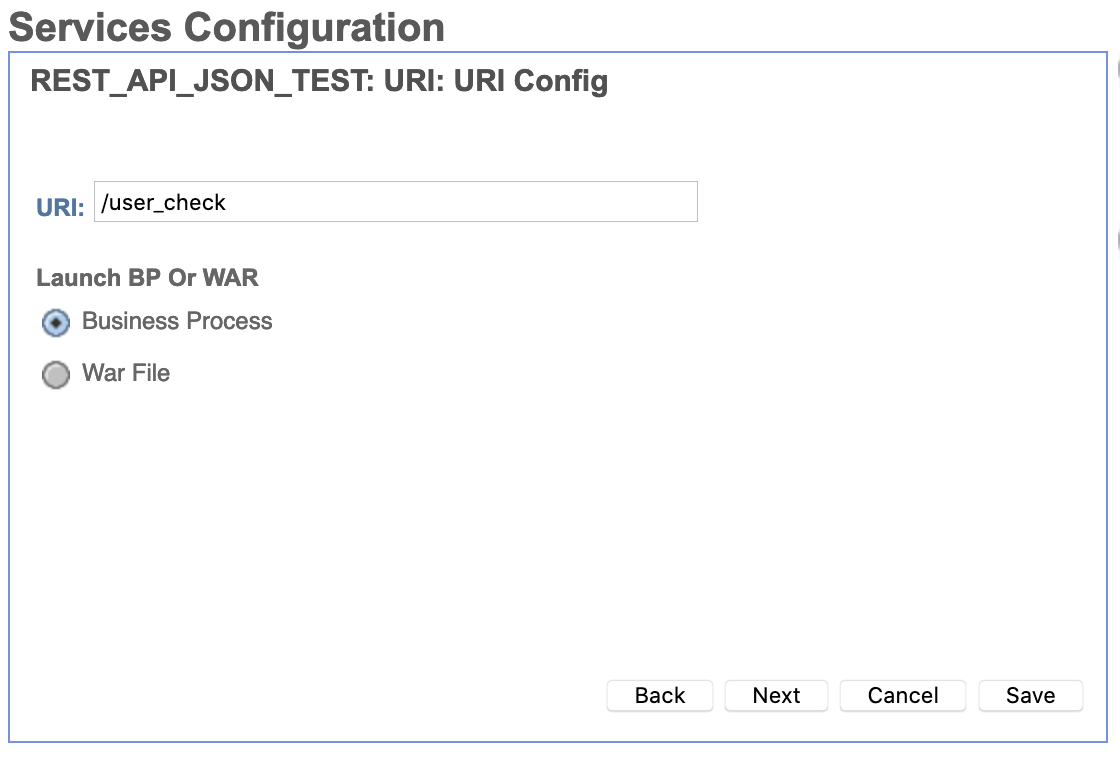The height and width of the screenshot is (760, 1120).
Task: Place cursor in the /user_check input box
Action: (395, 201)
